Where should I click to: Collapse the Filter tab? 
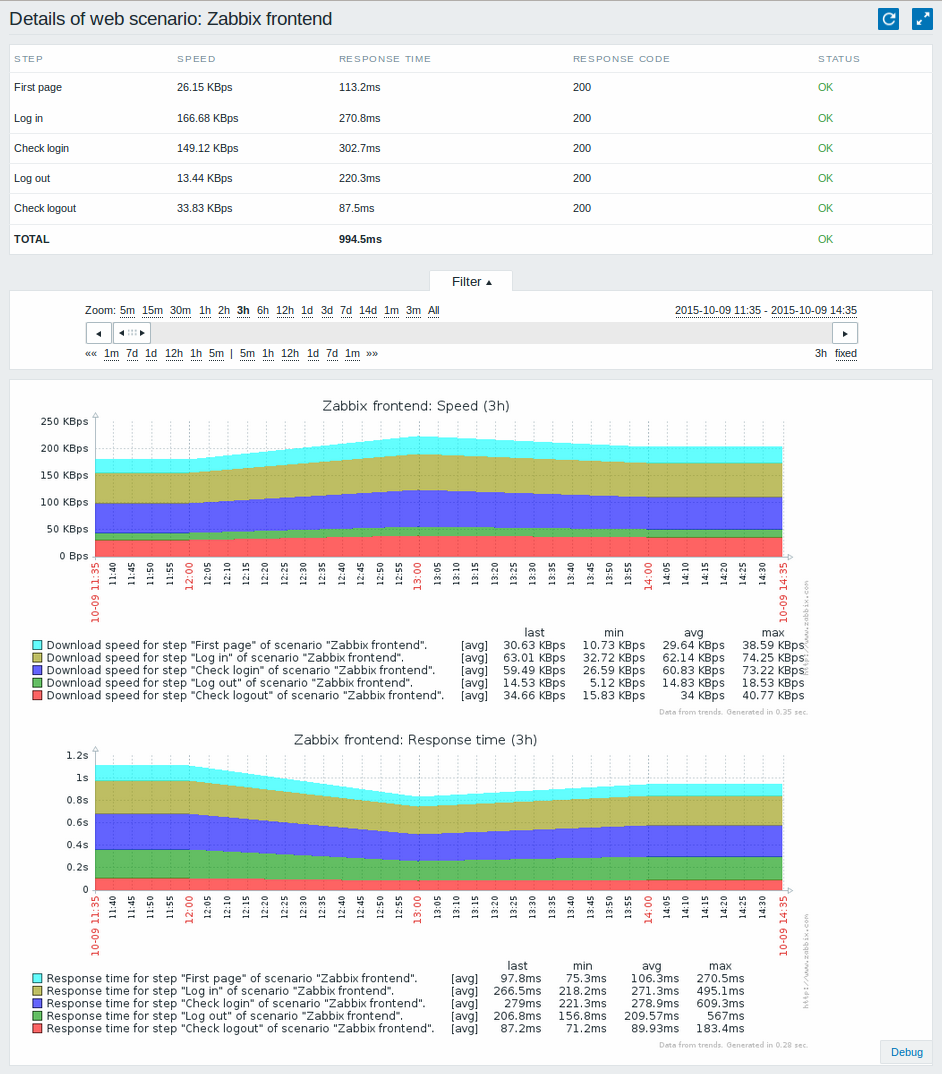pyautogui.click(x=471, y=282)
